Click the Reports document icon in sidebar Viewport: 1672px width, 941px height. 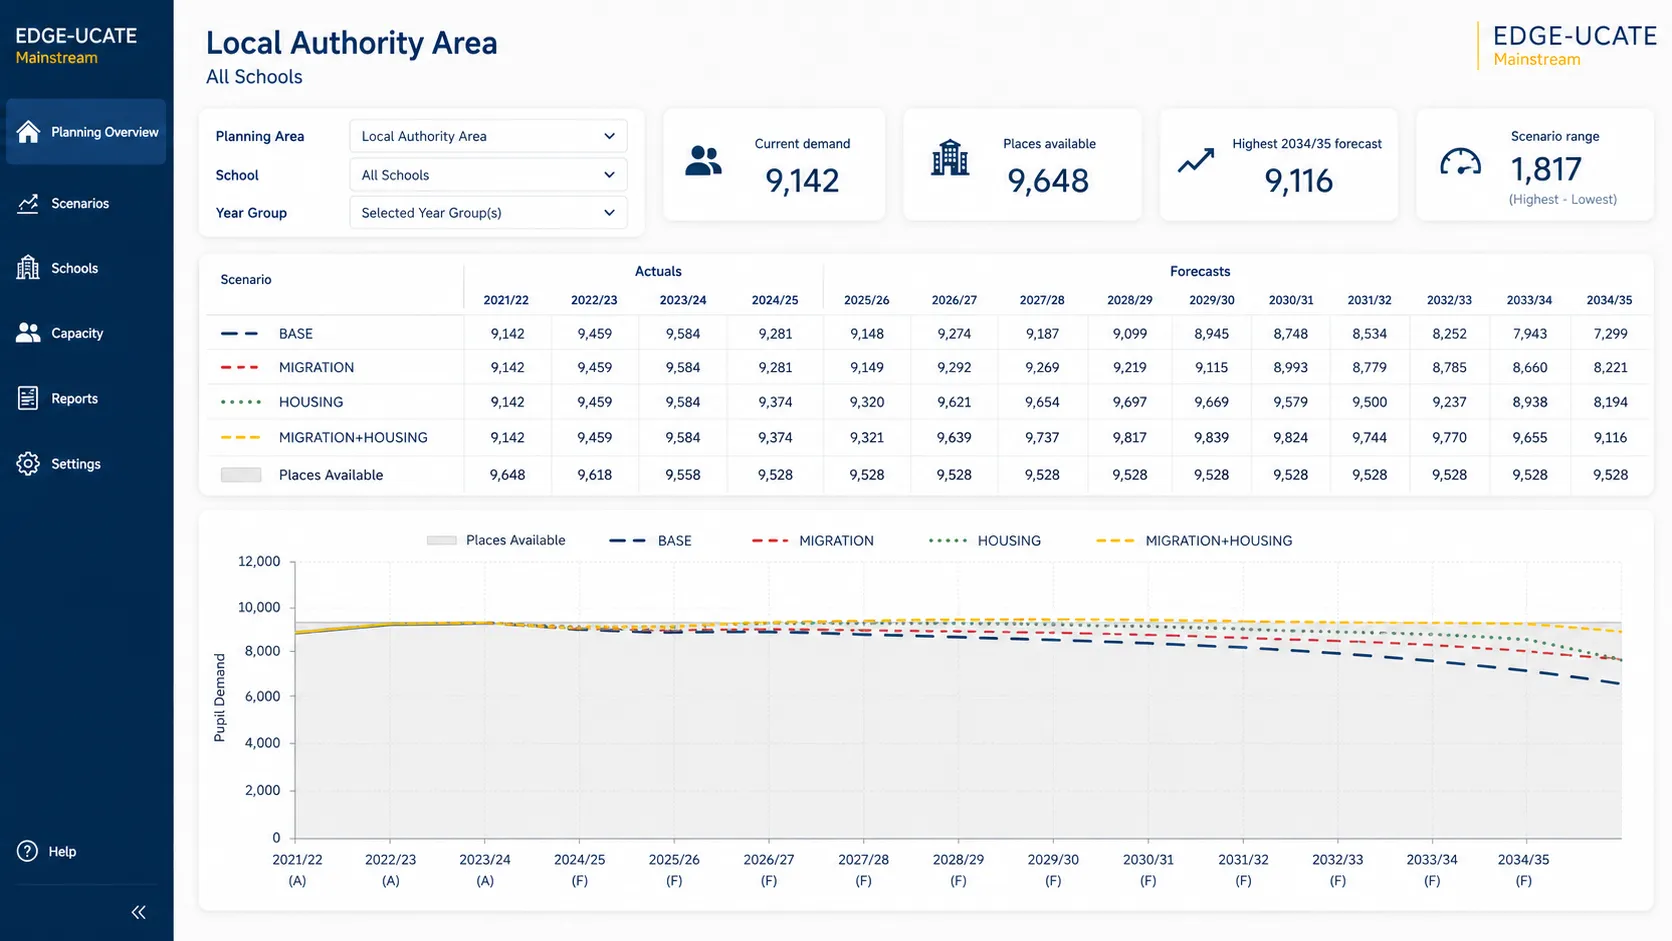[x=28, y=398]
